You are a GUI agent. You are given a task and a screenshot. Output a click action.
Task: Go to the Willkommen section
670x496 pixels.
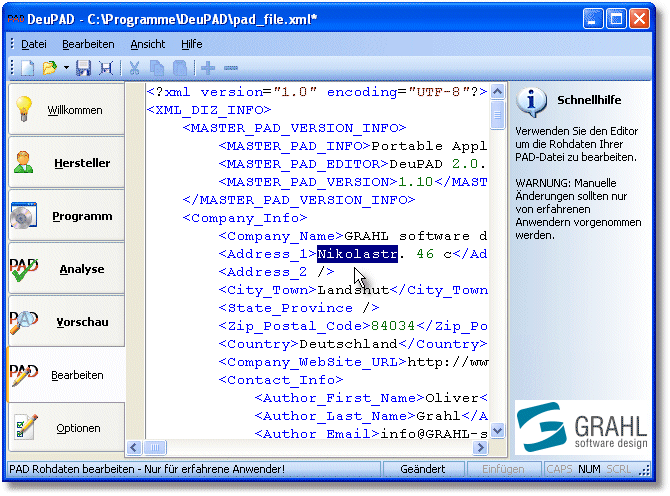coord(66,109)
